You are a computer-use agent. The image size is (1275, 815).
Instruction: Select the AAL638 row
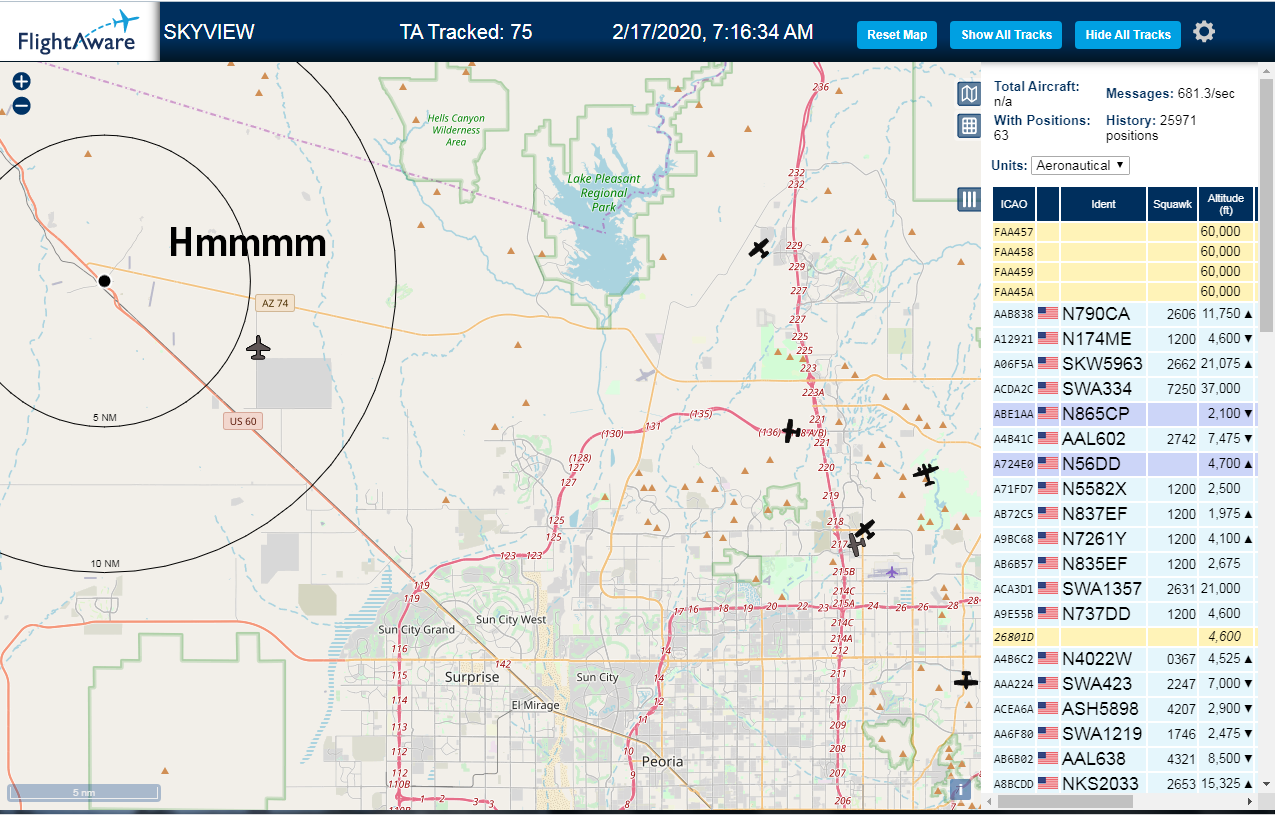click(x=1123, y=758)
